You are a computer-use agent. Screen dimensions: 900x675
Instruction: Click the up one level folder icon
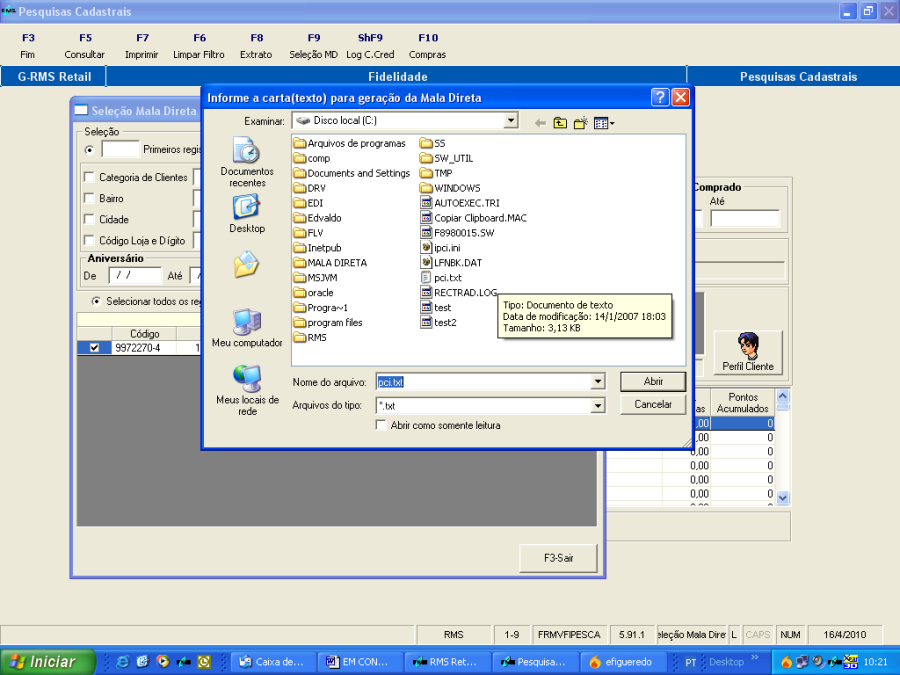click(x=560, y=123)
